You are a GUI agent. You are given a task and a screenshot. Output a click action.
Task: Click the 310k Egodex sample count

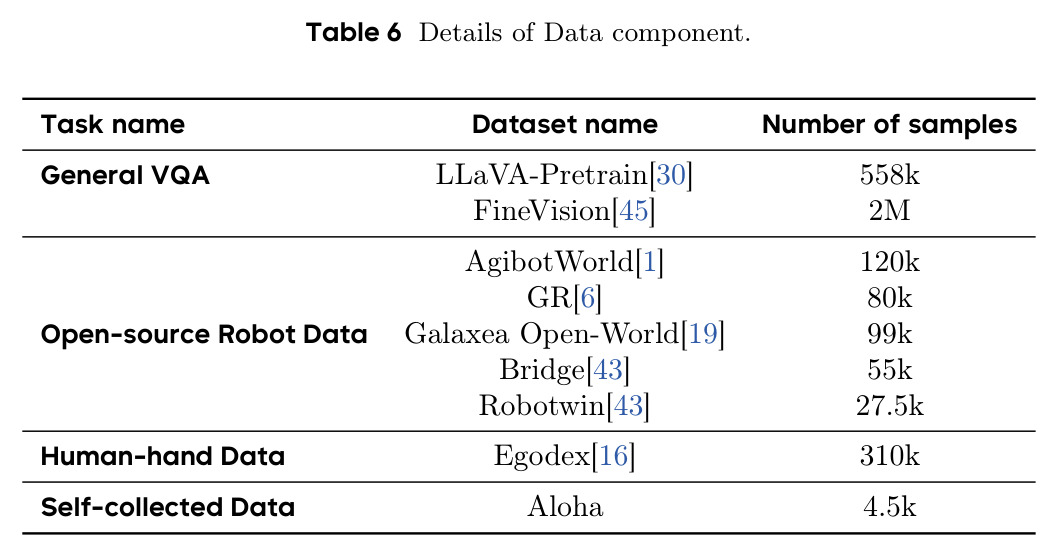[889, 456]
